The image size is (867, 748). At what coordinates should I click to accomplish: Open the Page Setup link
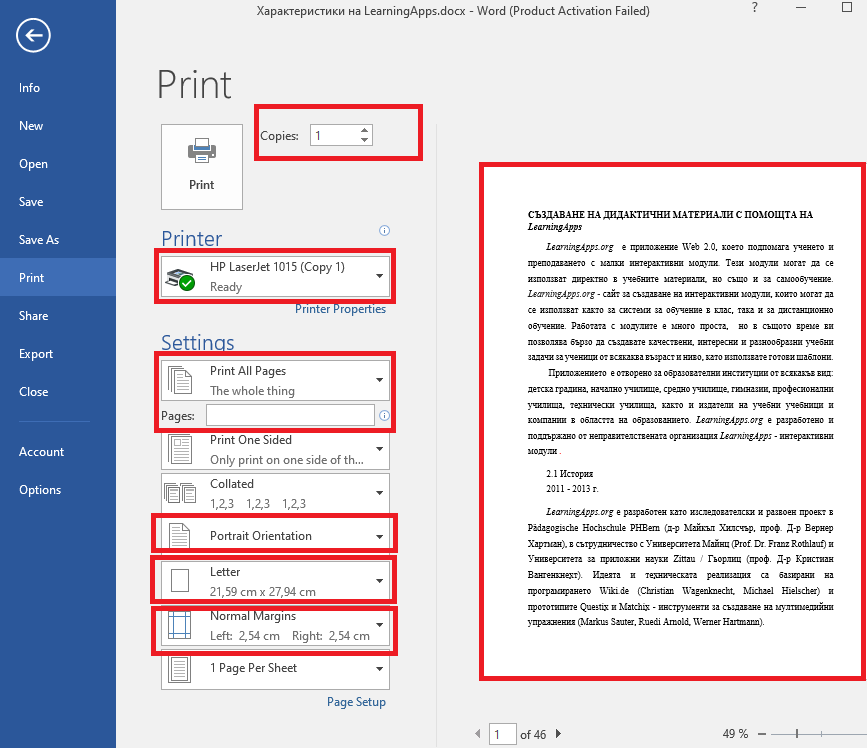(356, 702)
